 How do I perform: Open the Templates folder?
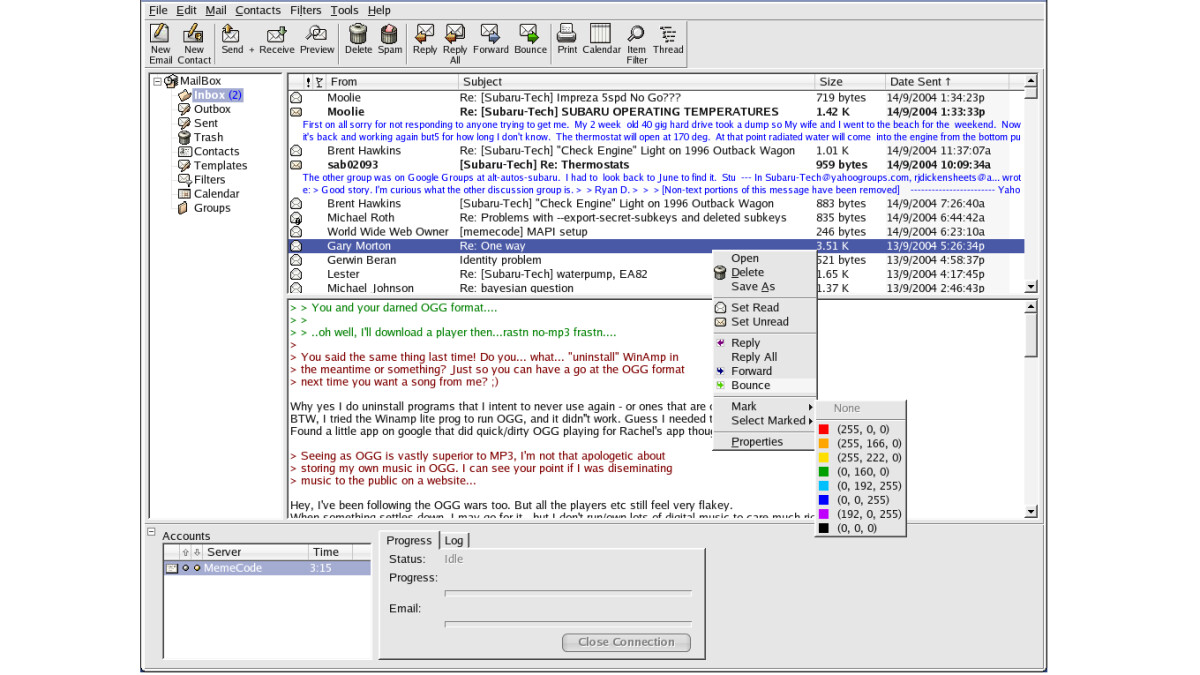220,166
